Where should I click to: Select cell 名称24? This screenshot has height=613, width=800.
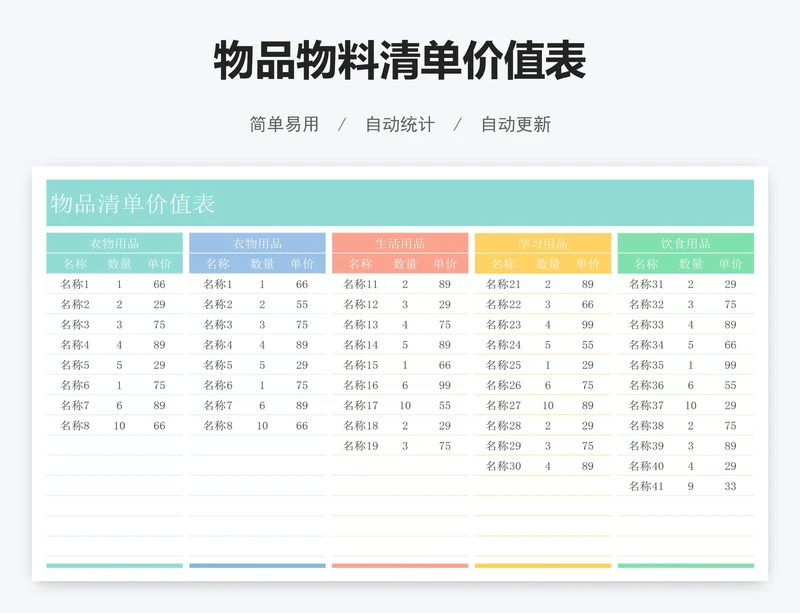[504, 345]
